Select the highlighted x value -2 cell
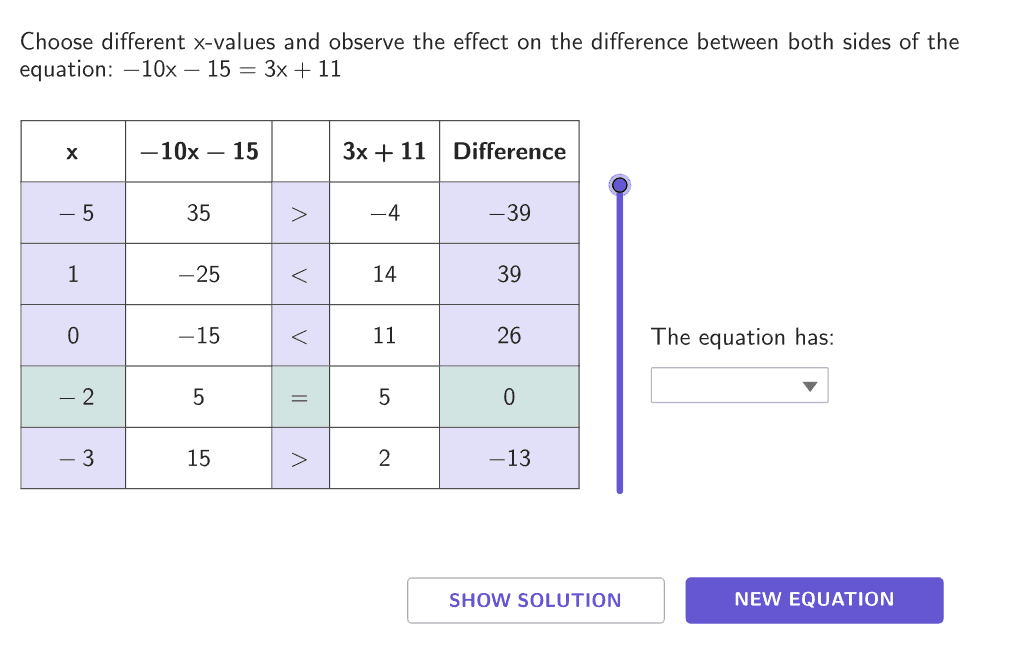The image size is (1032, 645). coord(73,397)
